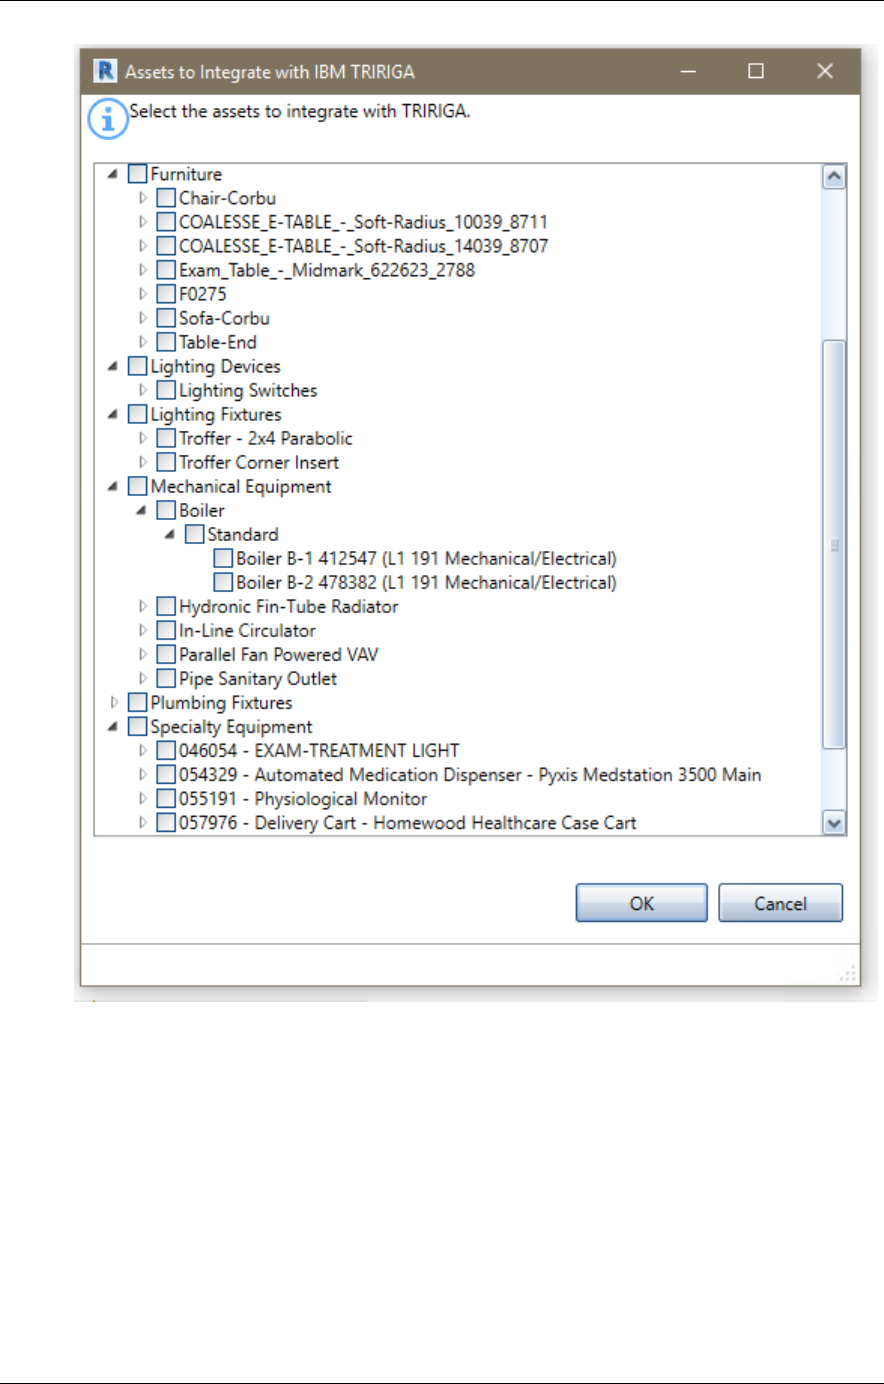The width and height of the screenshot is (884, 1384).
Task: Expand the Parallel Fan Powered VAV node
Action: click(x=143, y=654)
